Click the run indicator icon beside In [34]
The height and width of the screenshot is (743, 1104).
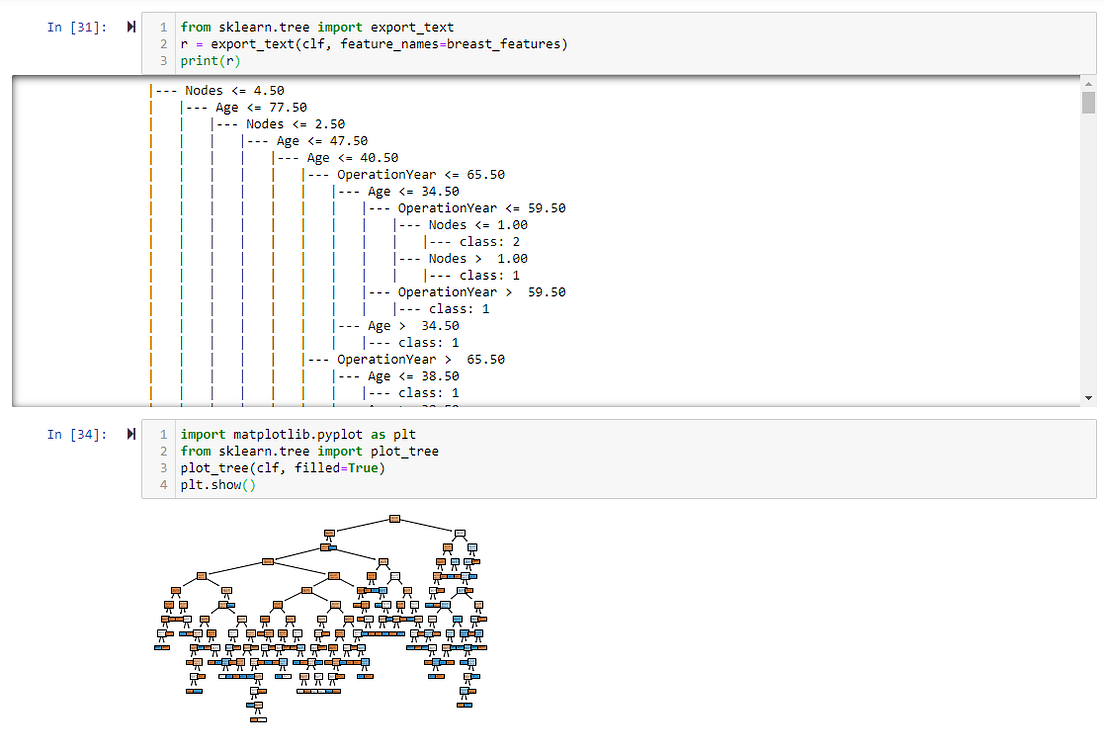130,434
